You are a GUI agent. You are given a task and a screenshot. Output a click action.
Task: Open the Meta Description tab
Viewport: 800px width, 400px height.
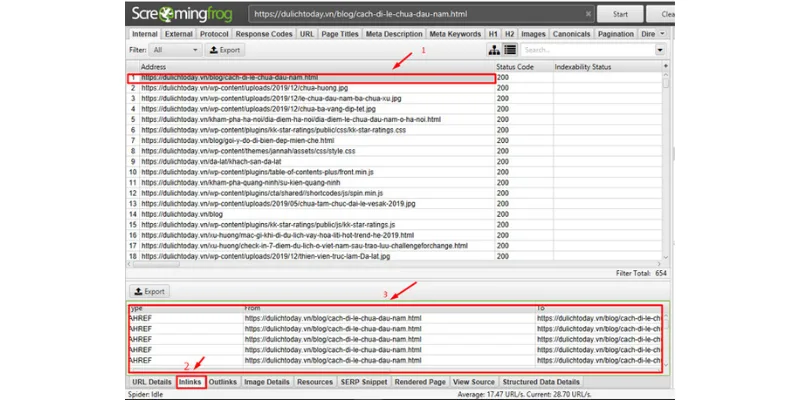click(x=394, y=34)
